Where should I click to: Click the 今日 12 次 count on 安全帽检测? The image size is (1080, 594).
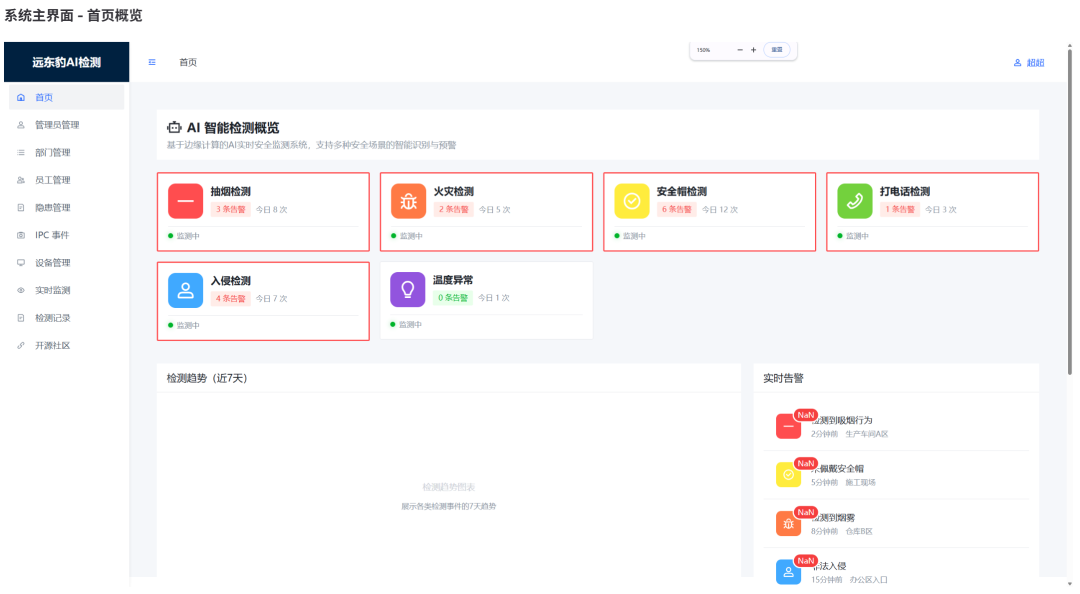[x=720, y=209]
